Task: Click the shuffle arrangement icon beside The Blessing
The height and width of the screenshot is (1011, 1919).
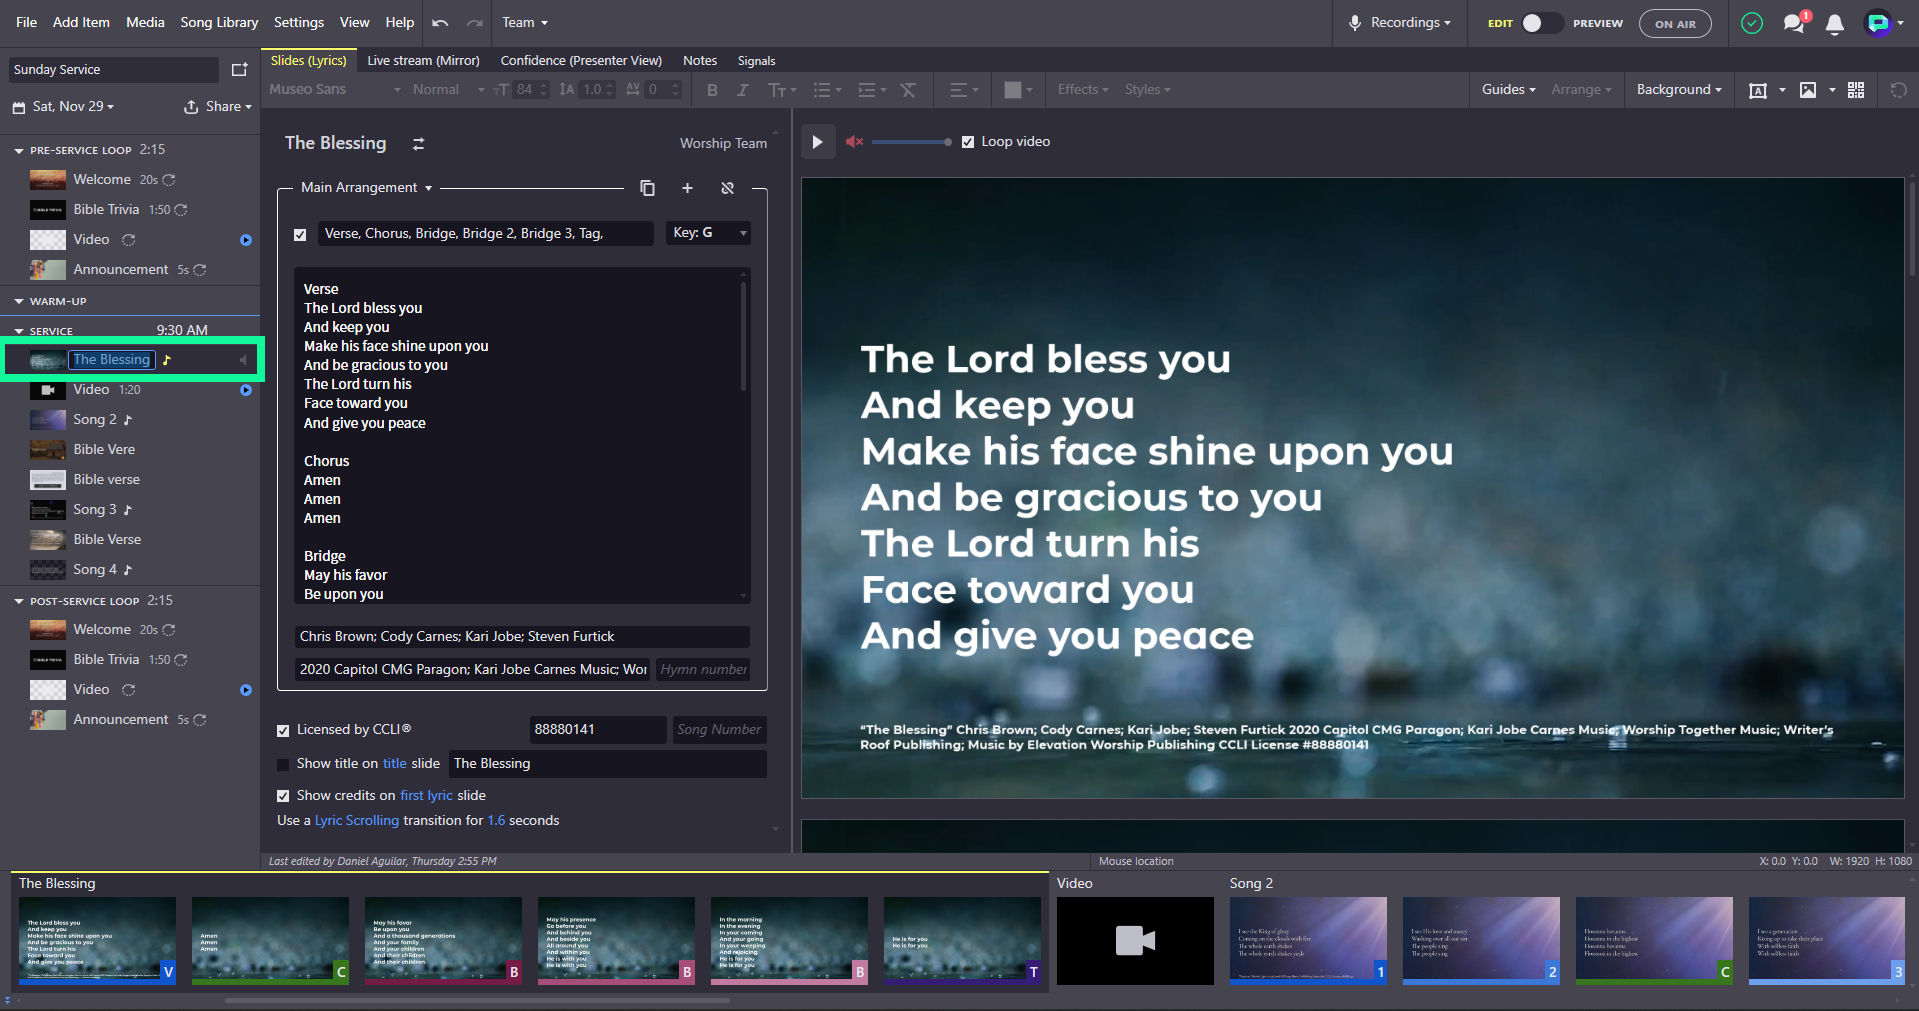Action: pyautogui.click(x=419, y=144)
